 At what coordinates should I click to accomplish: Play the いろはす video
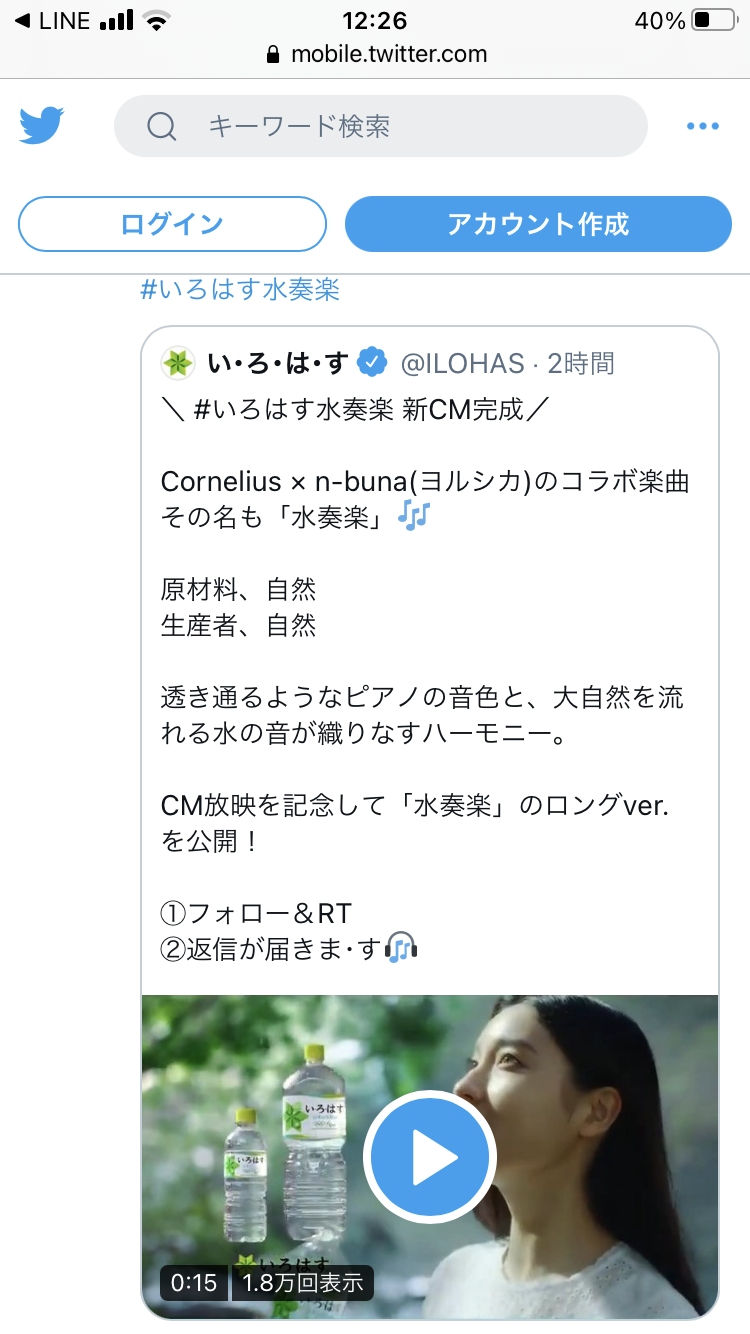[430, 1156]
